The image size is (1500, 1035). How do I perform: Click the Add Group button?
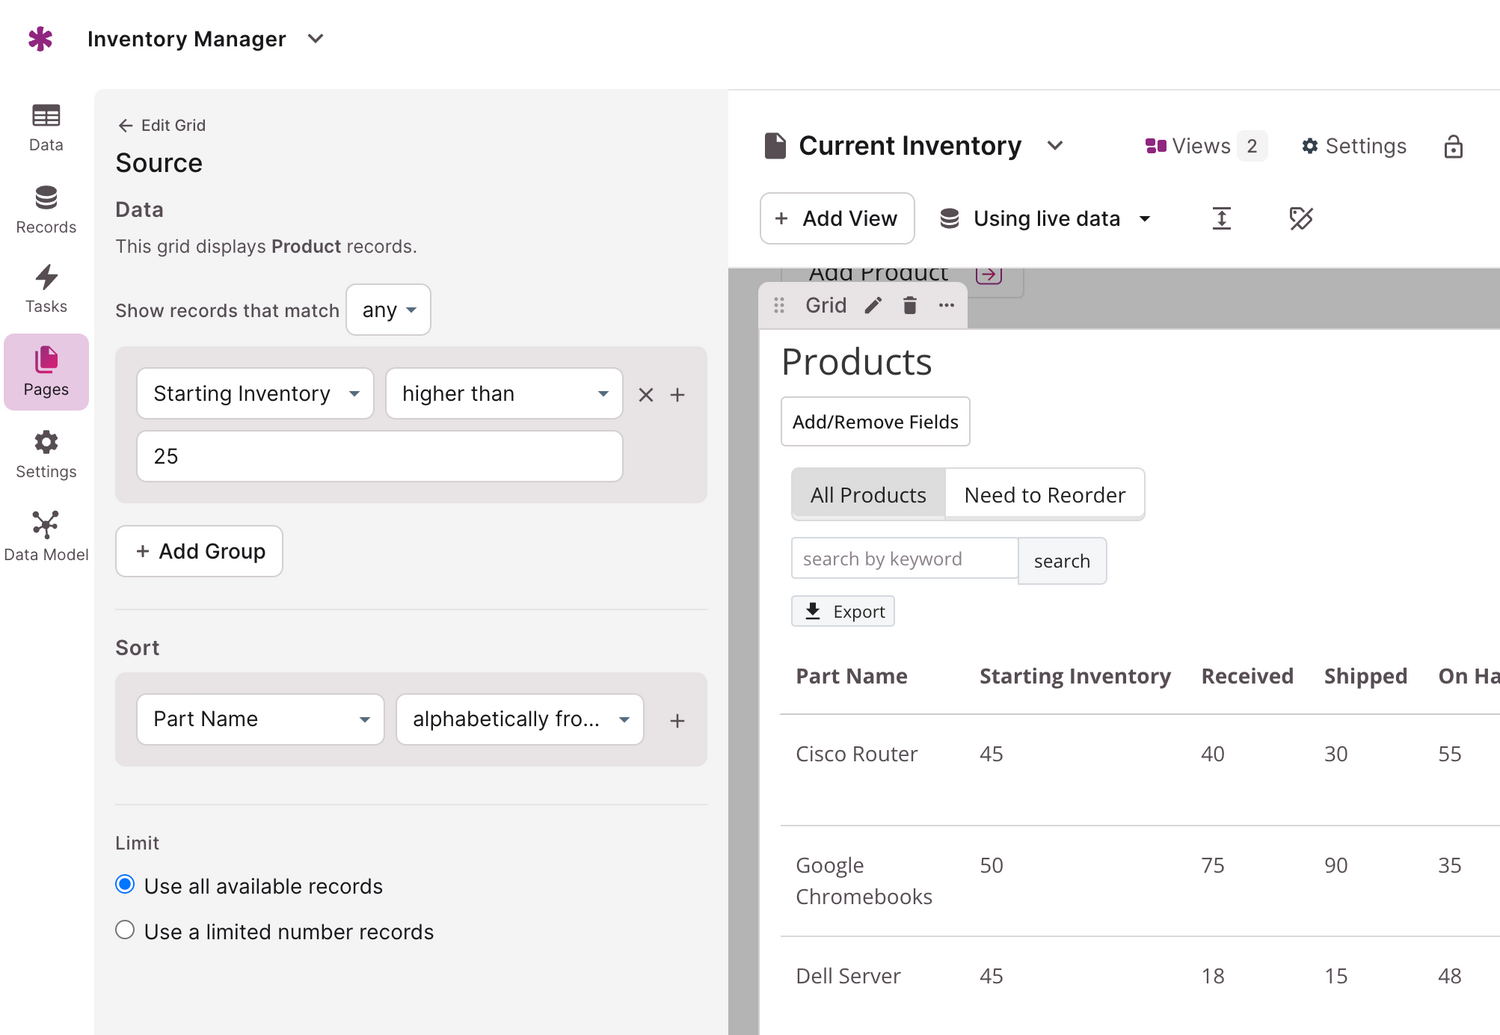tap(199, 551)
